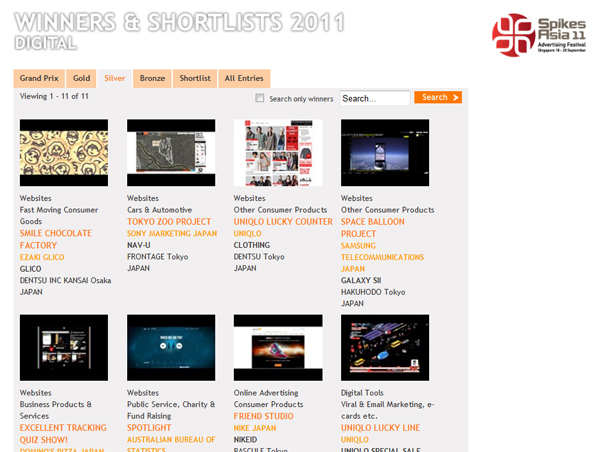Click the 'Viewing 1 - 11 of 11' text
Image resolution: width=600 pixels, height=452 pixels.
click(54, 96)
